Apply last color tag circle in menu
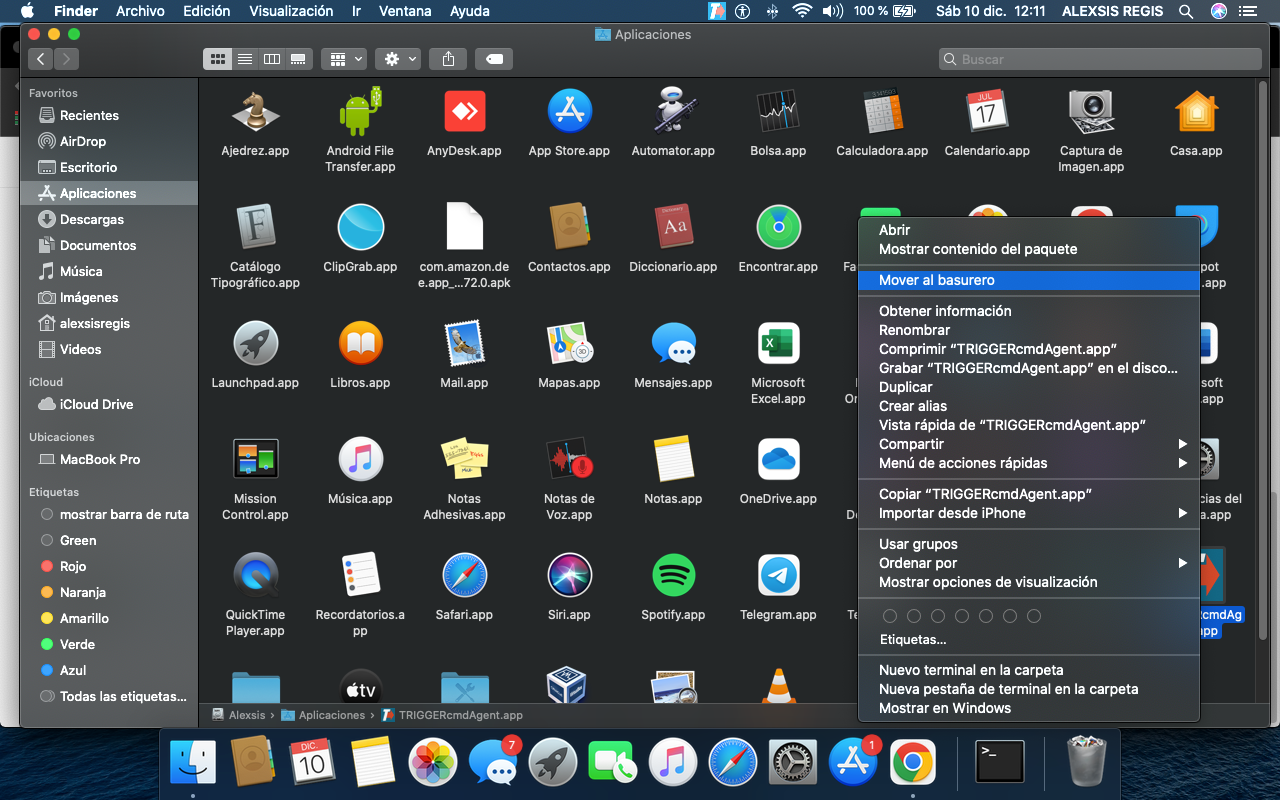The width and height of the screenshot is (1280, 800). [1034, 616]
